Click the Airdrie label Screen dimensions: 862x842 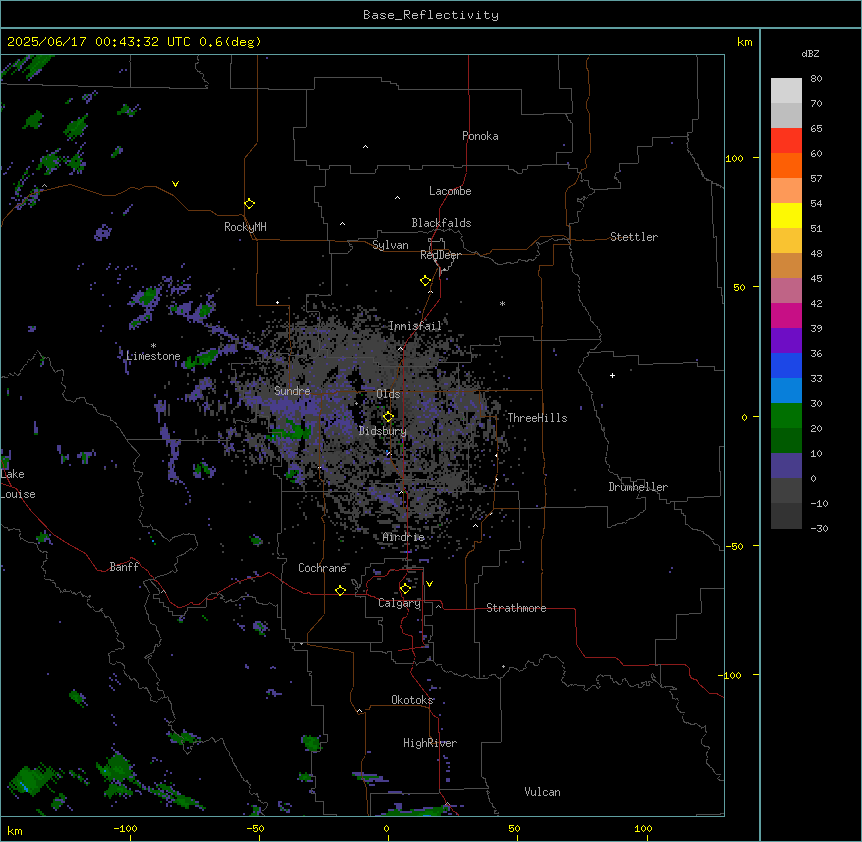pos(403,537)
